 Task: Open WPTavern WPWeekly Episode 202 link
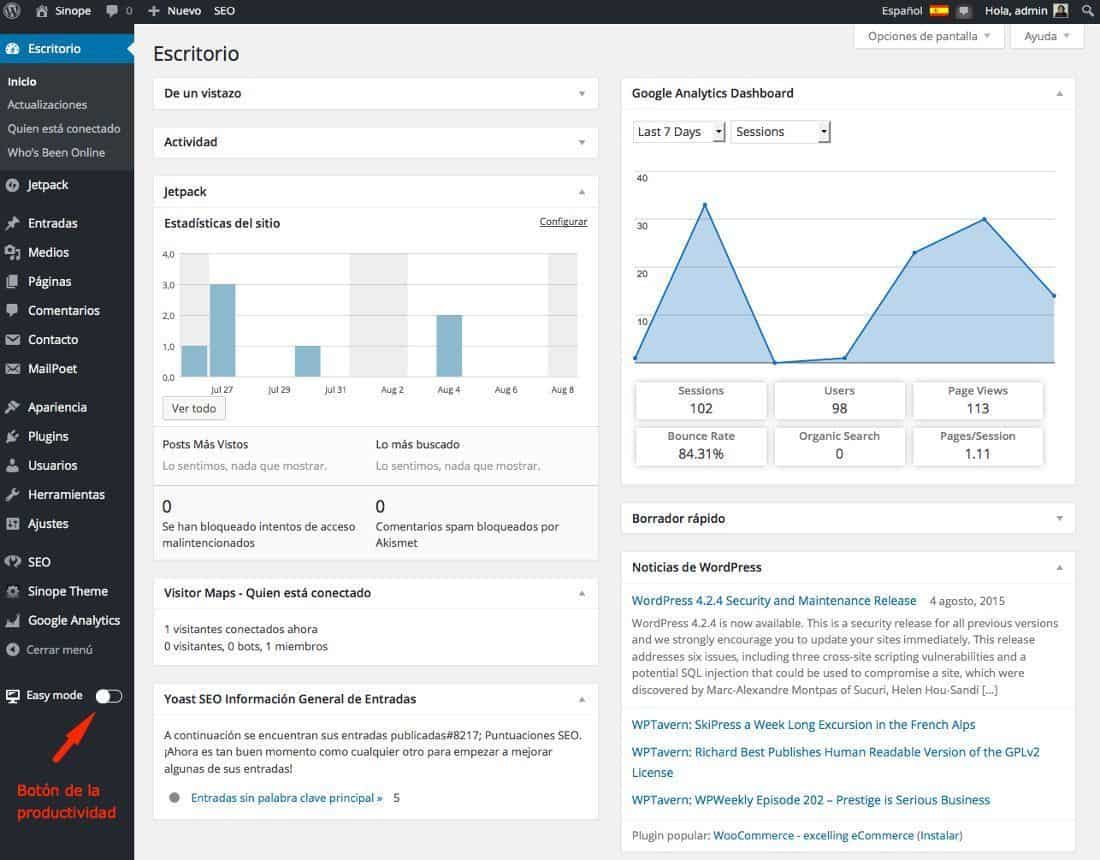(811, 800)
